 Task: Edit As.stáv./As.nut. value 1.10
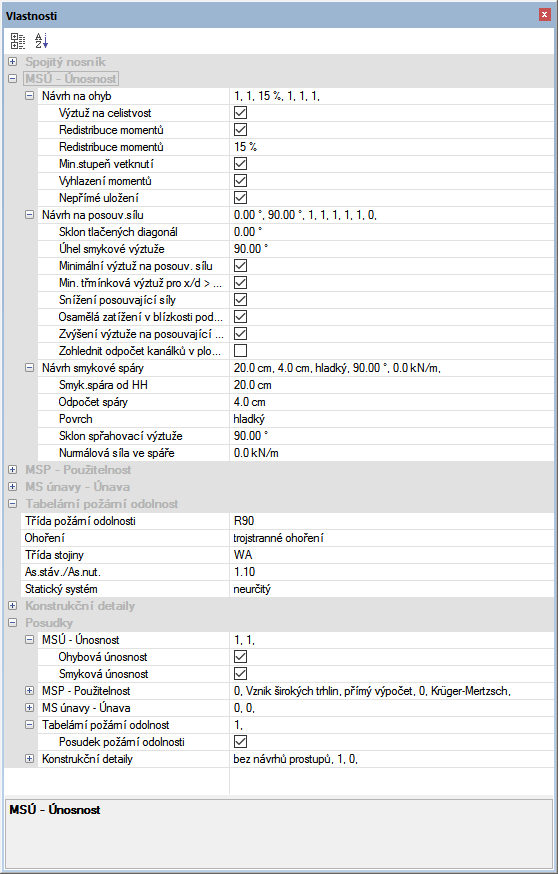click(391, 572)
